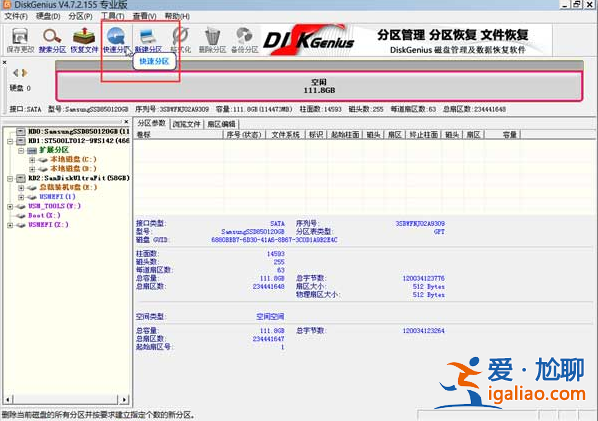This screenshot has height=421, width=598.
Task: Click the 卷标 column header
Action: pos(179,135)
